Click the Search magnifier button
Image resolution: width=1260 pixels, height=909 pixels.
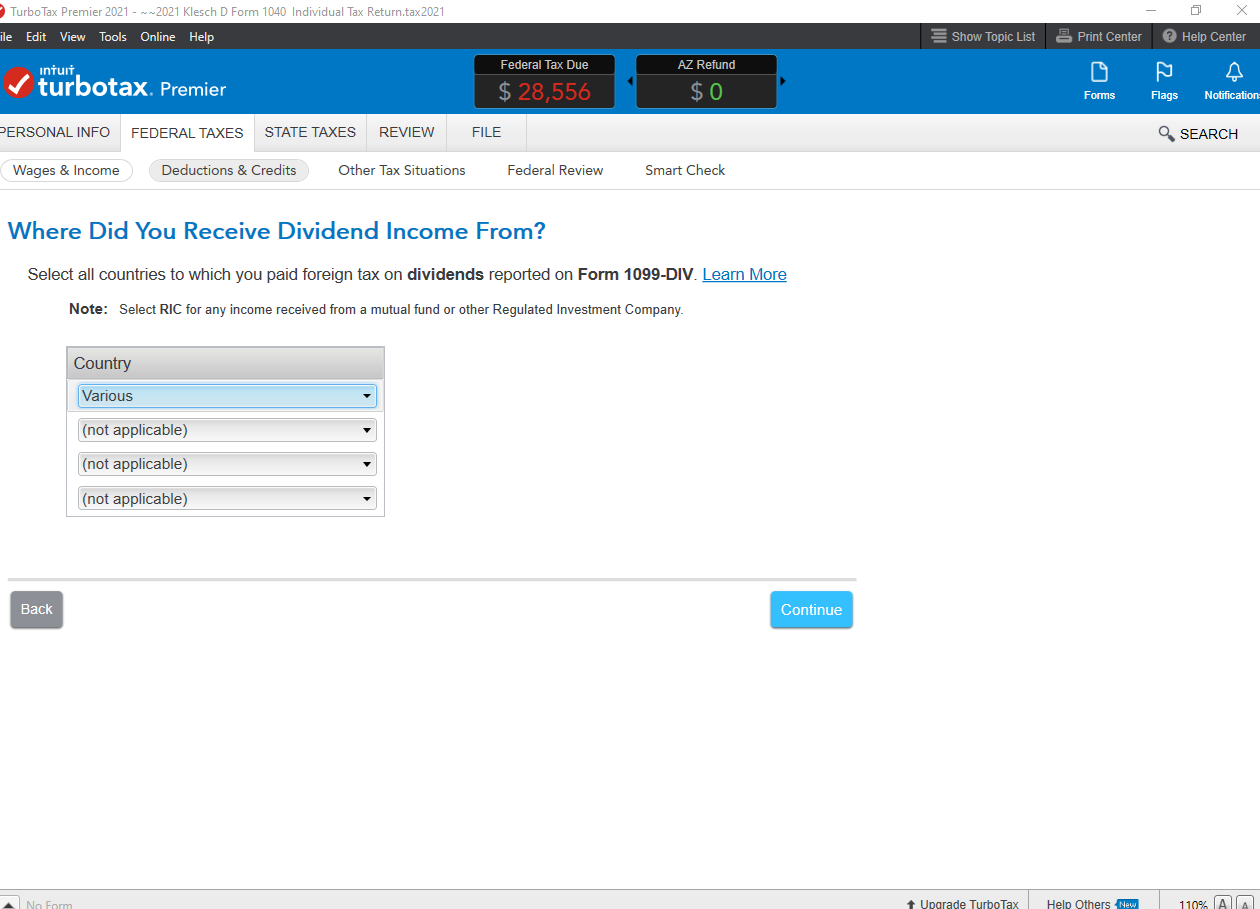click(x=1198, y=133)
